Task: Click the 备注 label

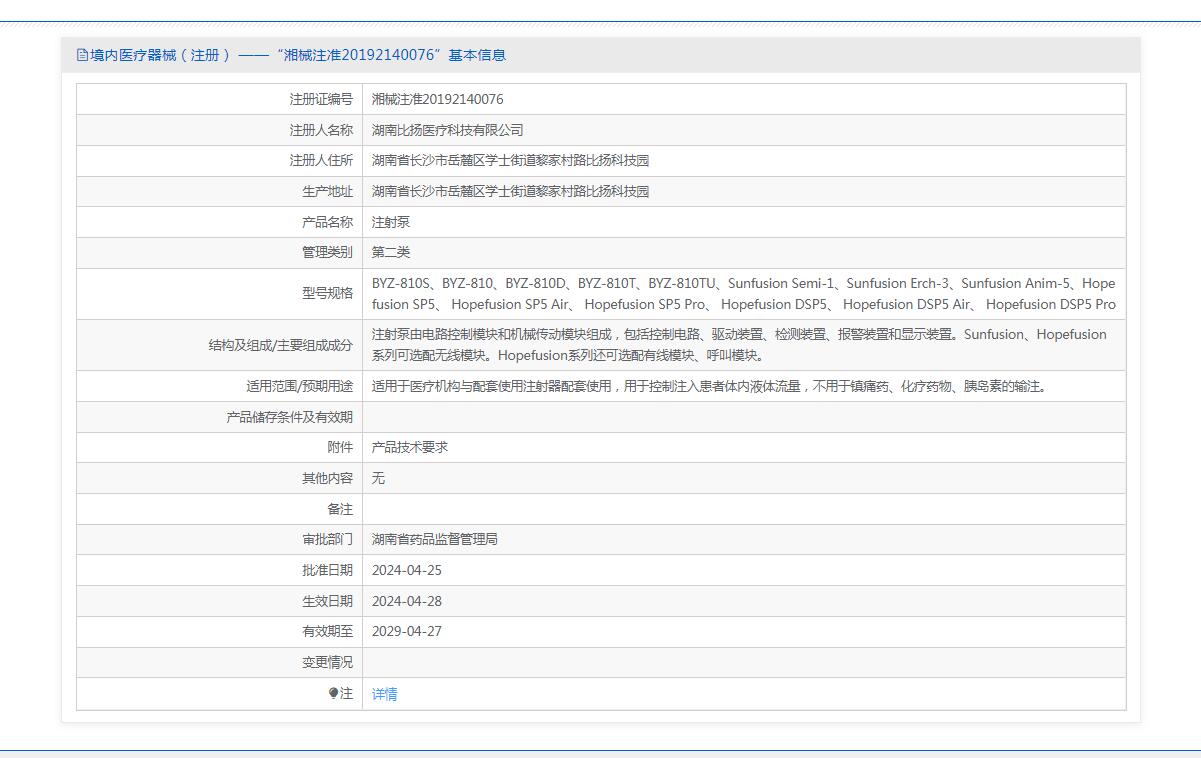Action: [x=340, y=509]
